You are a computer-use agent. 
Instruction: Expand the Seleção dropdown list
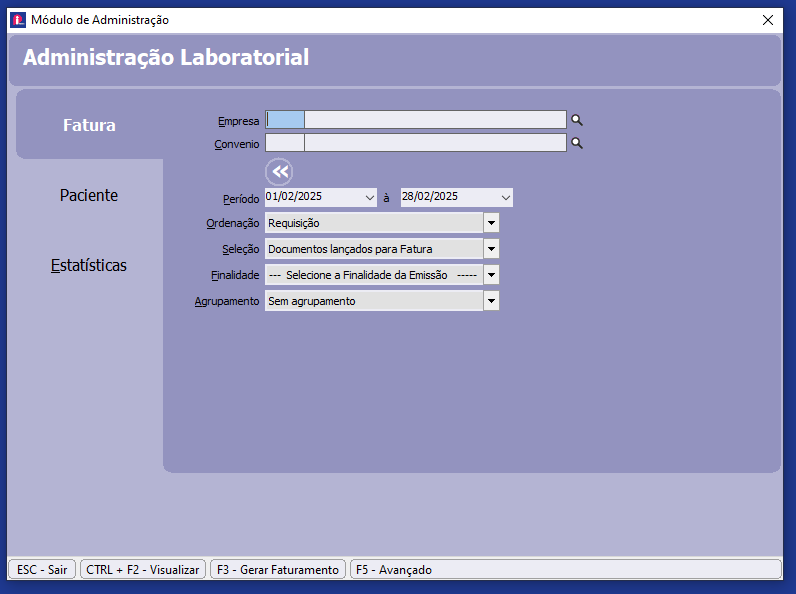coord(491,248)
